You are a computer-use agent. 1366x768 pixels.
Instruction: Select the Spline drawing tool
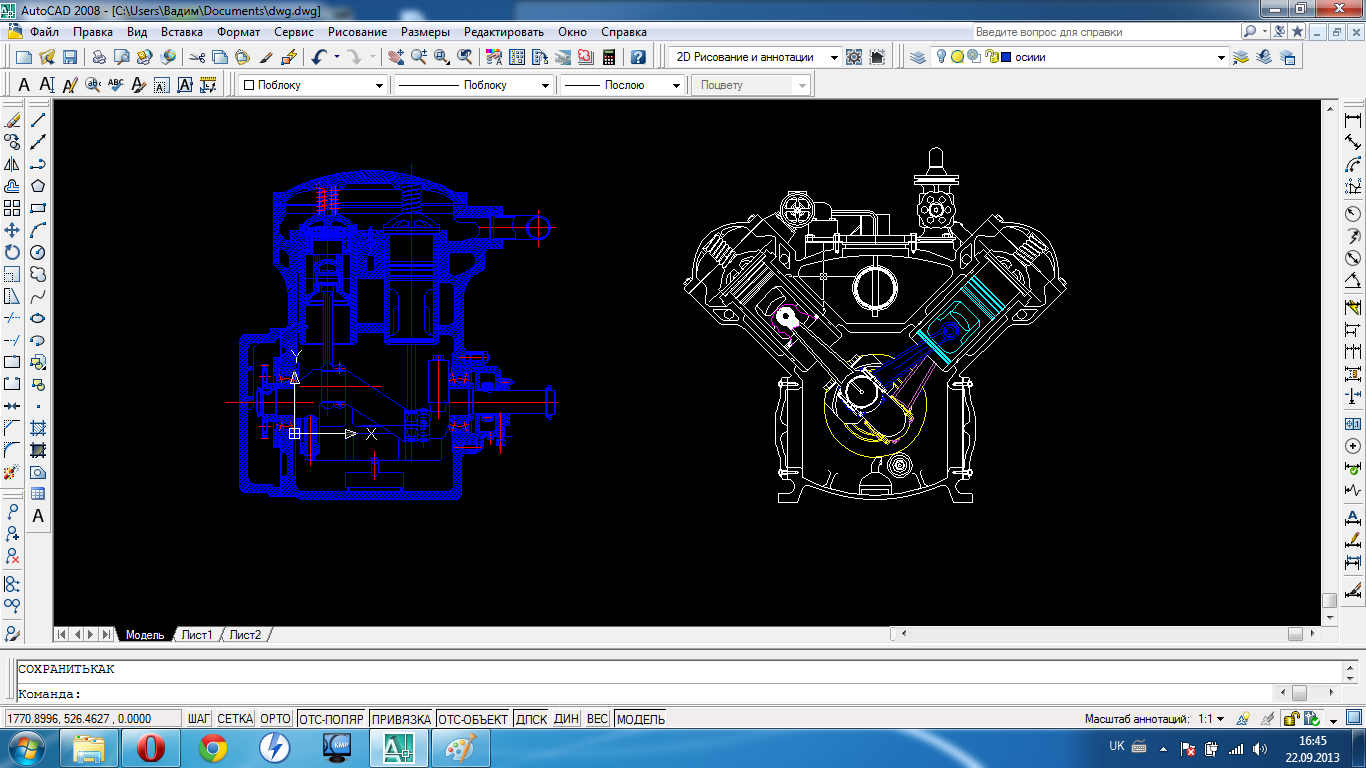38,296
